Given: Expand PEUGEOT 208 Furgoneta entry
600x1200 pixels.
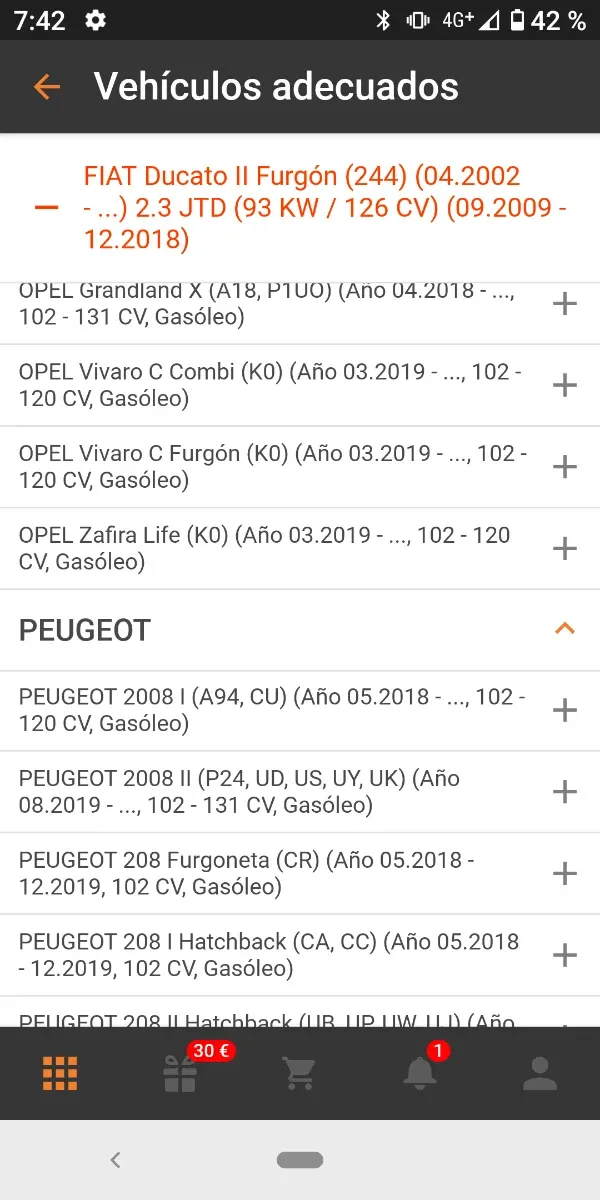Looking at the screenshot, I should click(565, 872).
